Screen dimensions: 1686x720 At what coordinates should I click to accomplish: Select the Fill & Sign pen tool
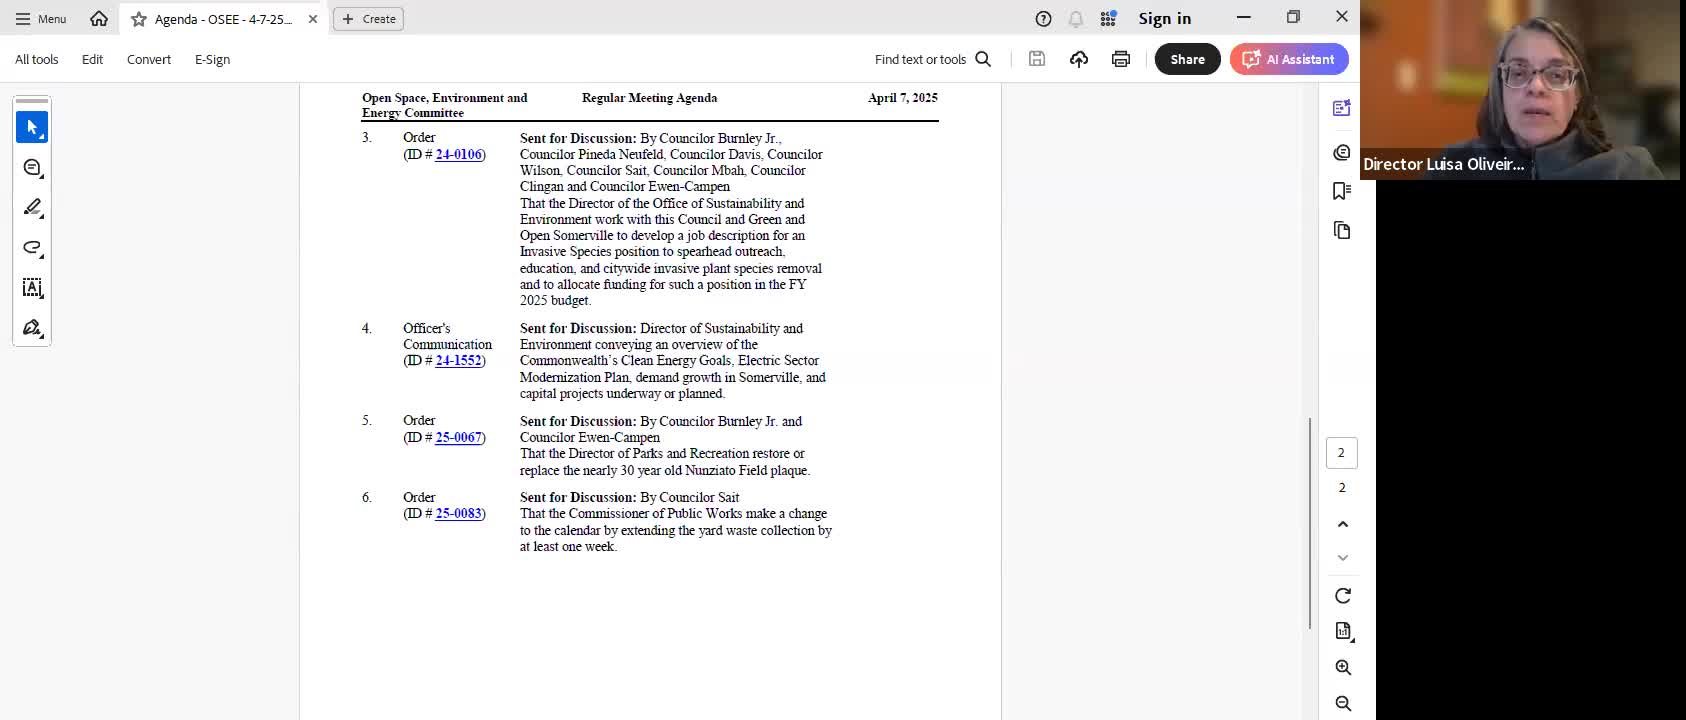[32, 328]
